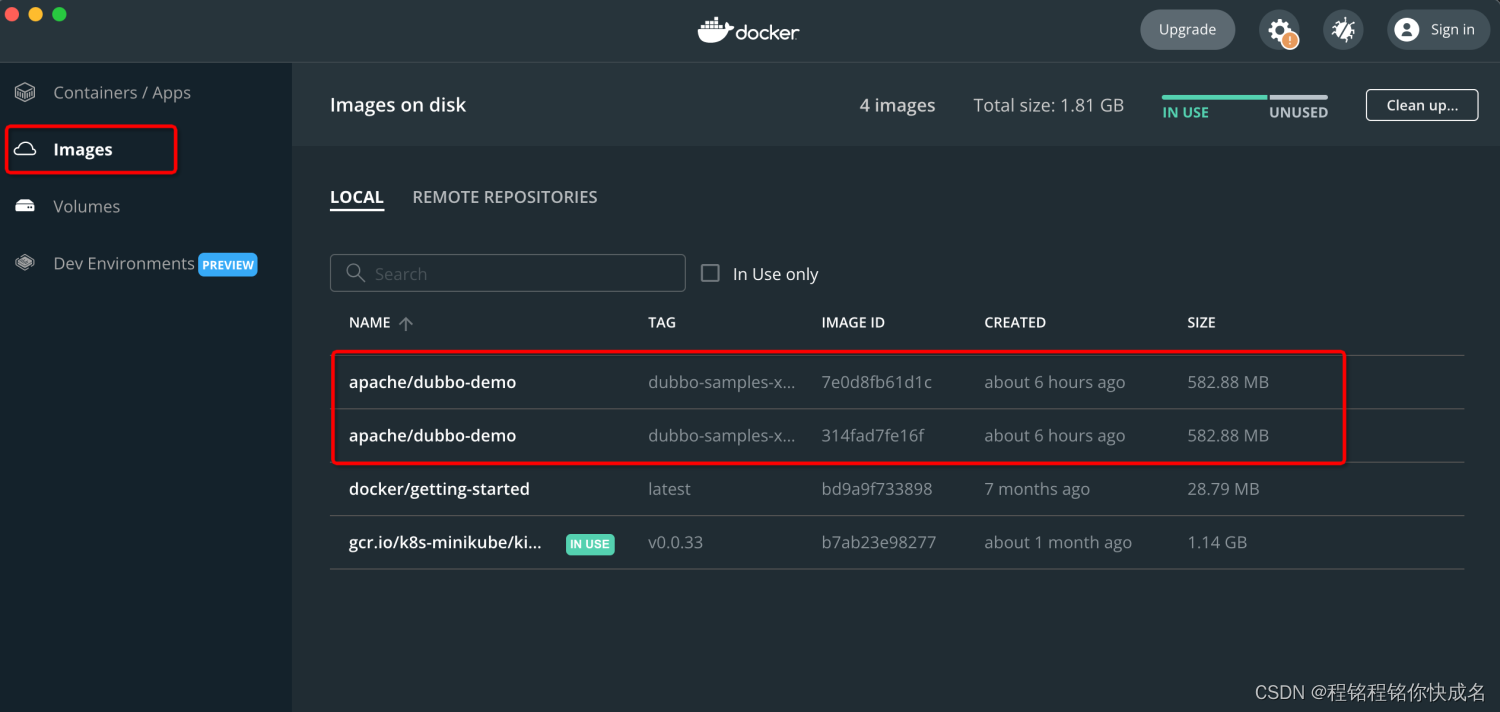Click the 'latest' tag cell
Viewport: 1500px width, 712px height.
[x=669, y=489]
